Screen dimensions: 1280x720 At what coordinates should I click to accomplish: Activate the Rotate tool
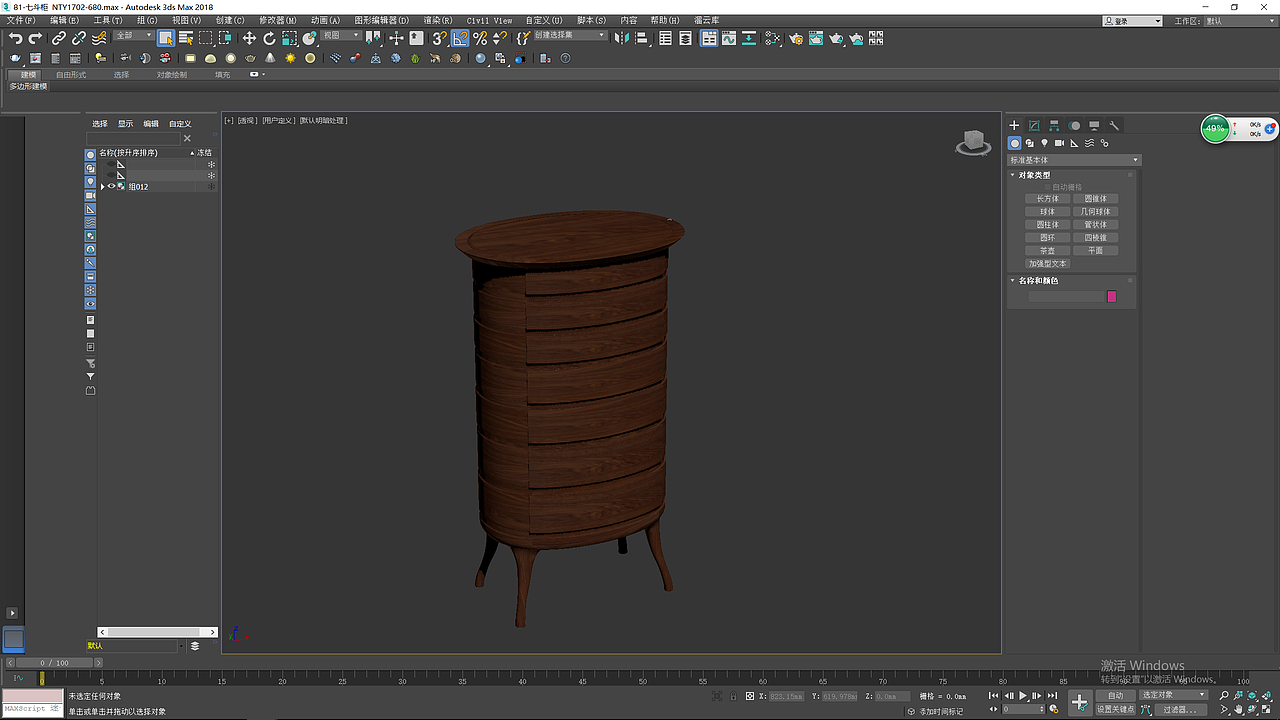pos(269,38)
